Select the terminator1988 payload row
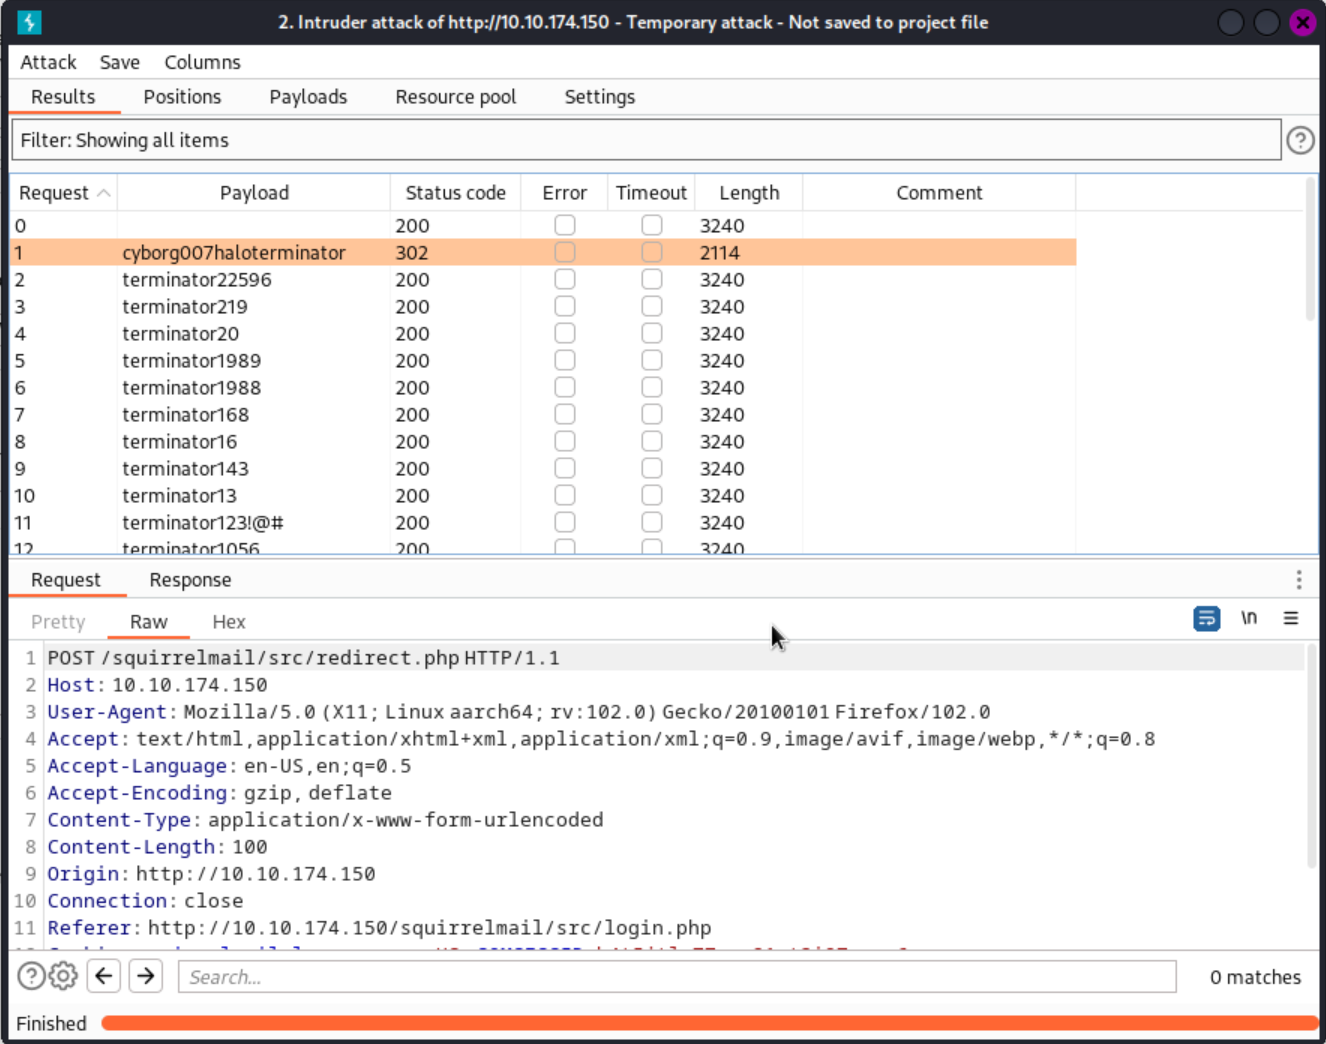This screenshot has width=1326, height=1044. 543,387
